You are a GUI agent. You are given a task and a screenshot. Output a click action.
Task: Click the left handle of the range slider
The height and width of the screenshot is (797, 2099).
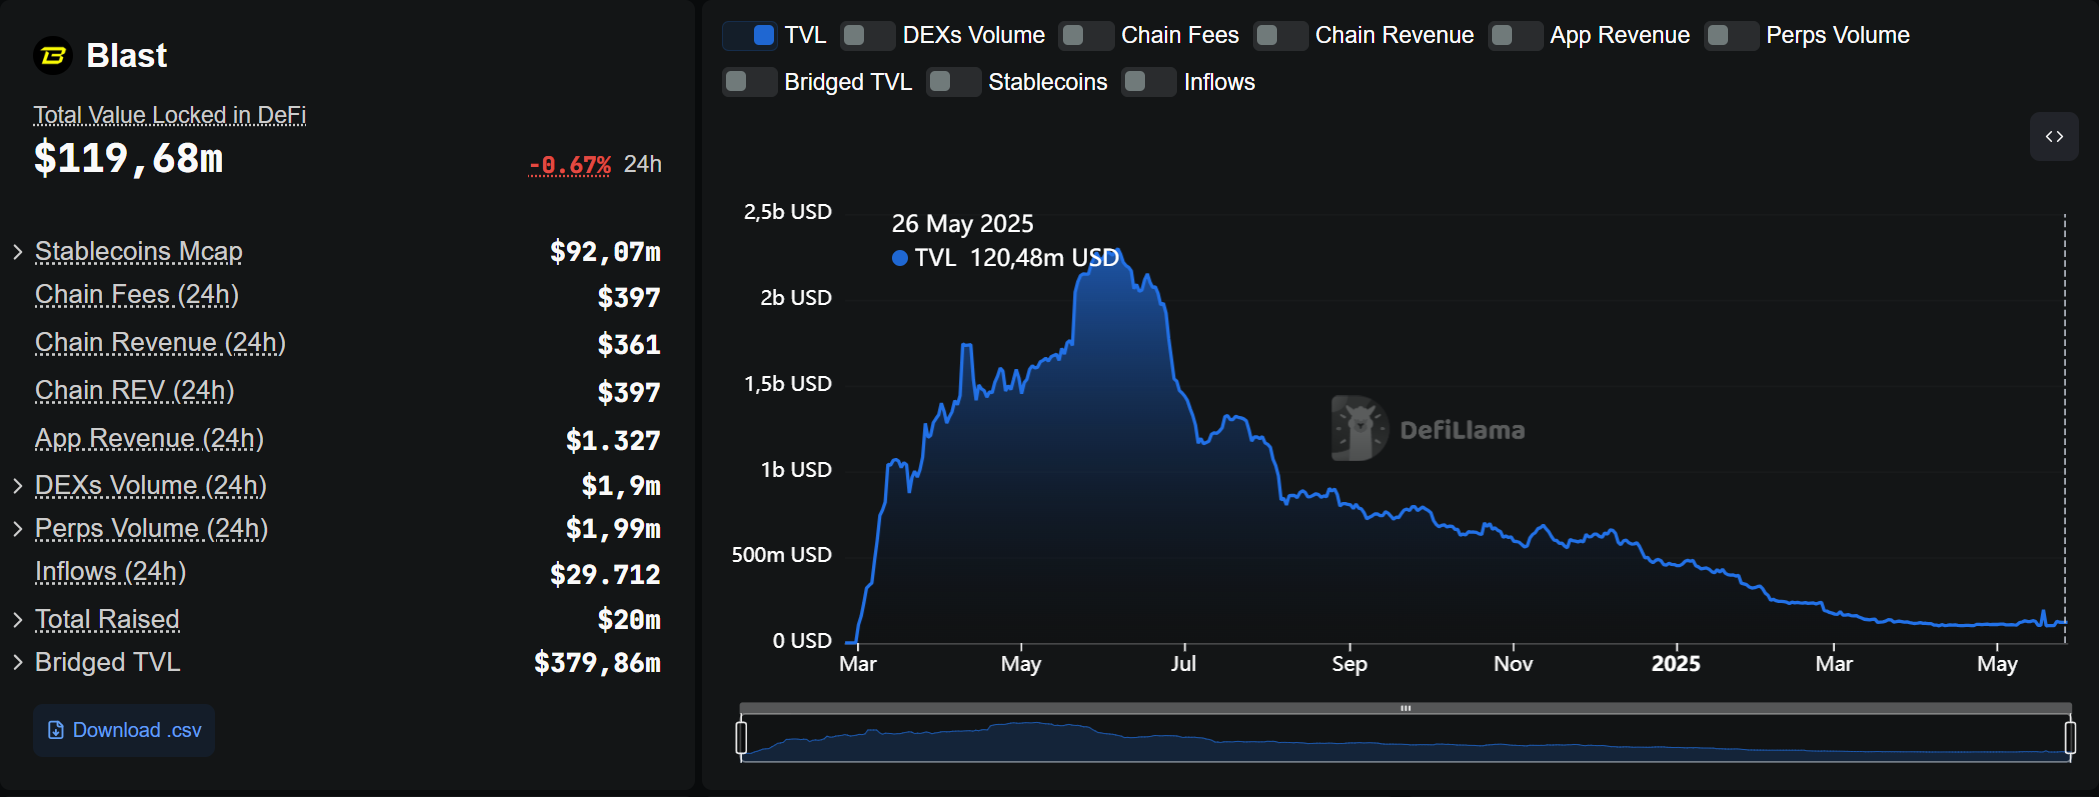point(741,738)
